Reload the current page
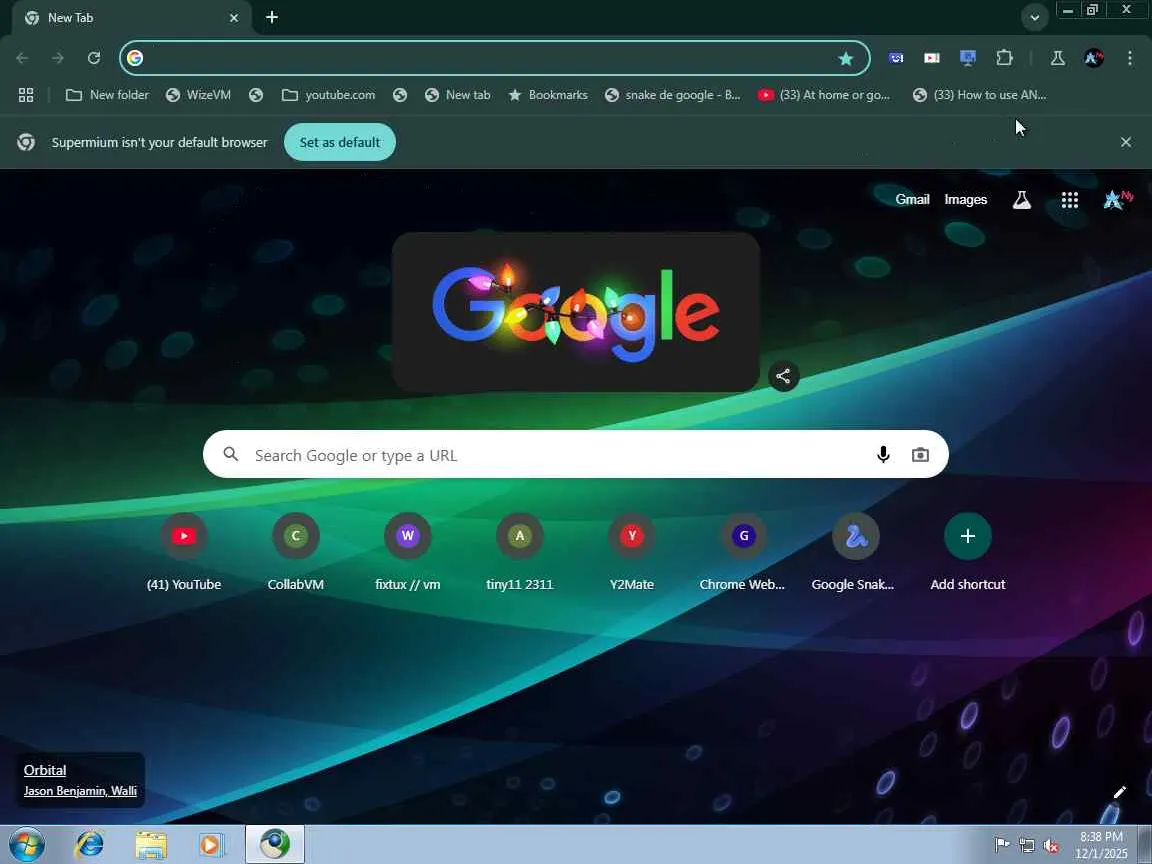The height and width of the screenshot is (864, 1152). point(94,58)
